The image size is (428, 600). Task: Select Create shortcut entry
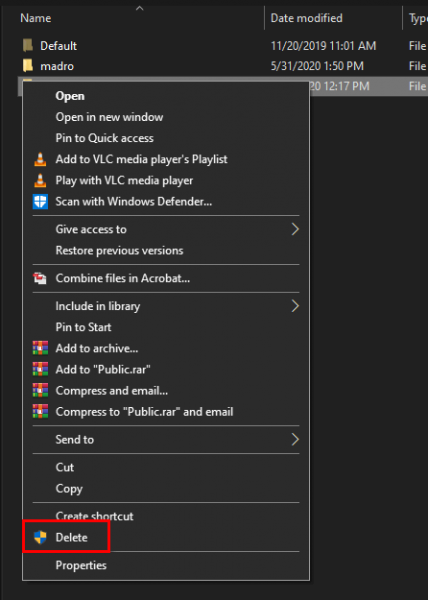(94, 516)
